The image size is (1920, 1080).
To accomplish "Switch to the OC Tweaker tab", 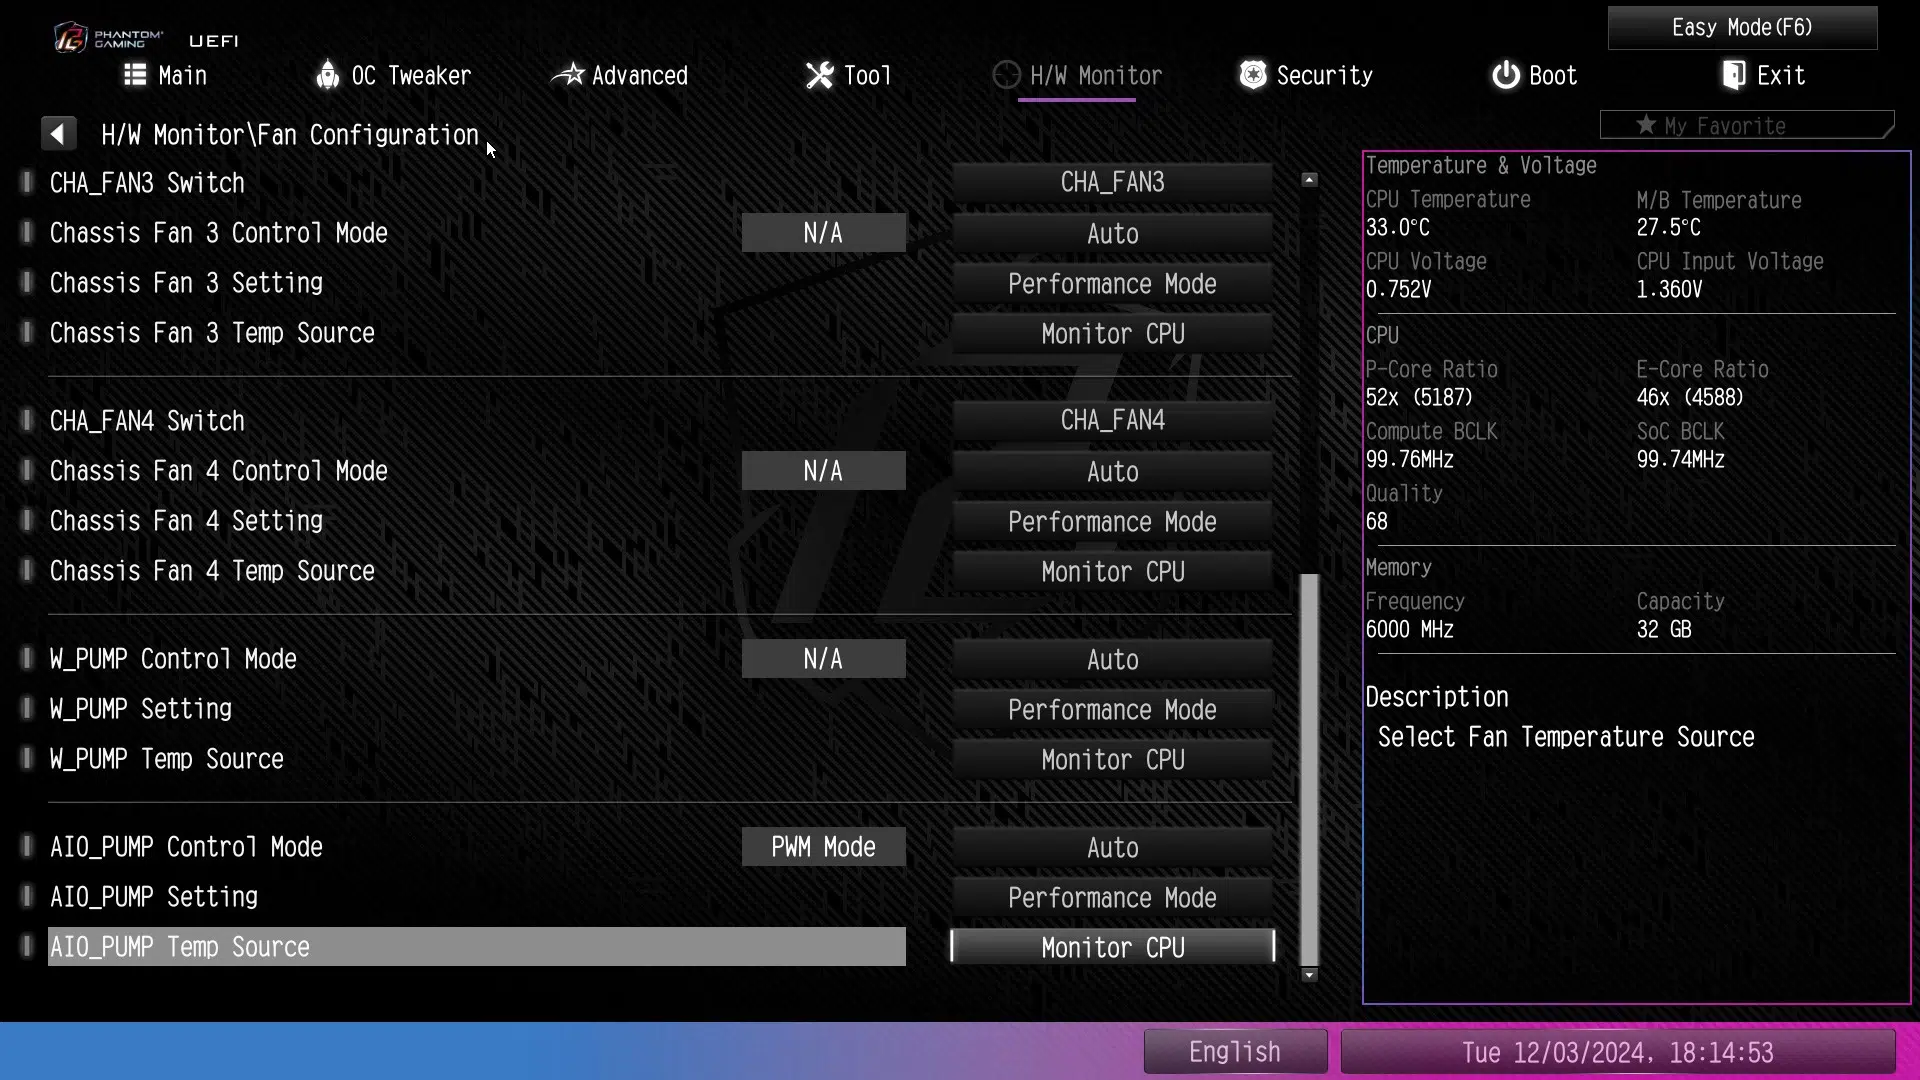I will [393, 75].
